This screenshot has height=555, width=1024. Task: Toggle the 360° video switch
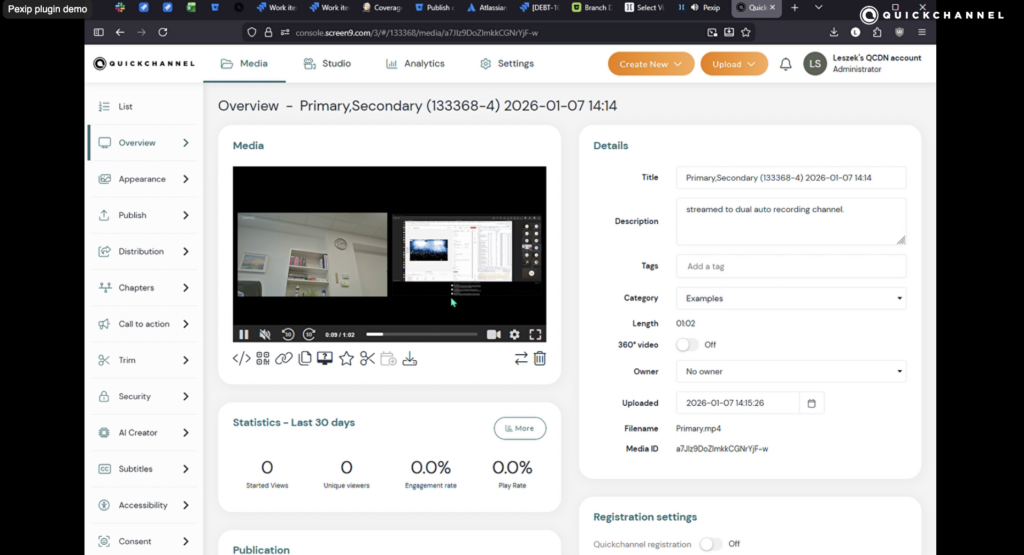coord(687,344)
